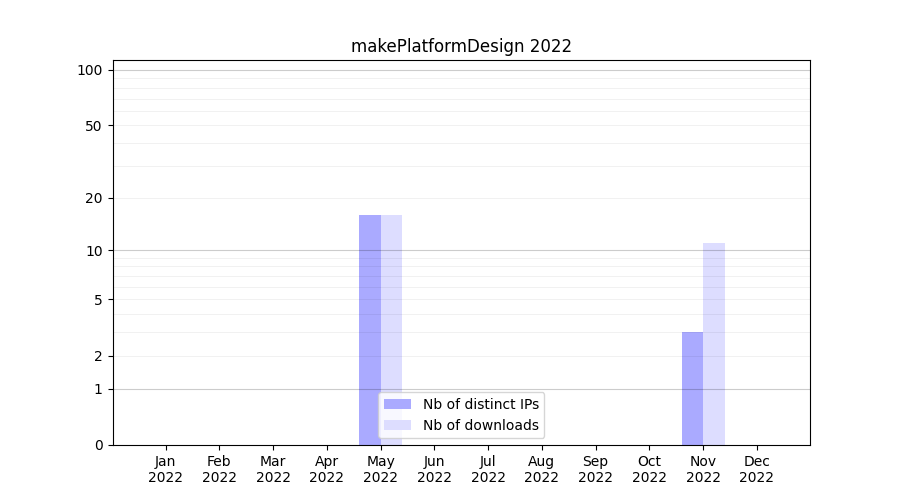Select the 0 y-axis tick label
This screenshot has height=500, width=900.
tap(98, 445)
